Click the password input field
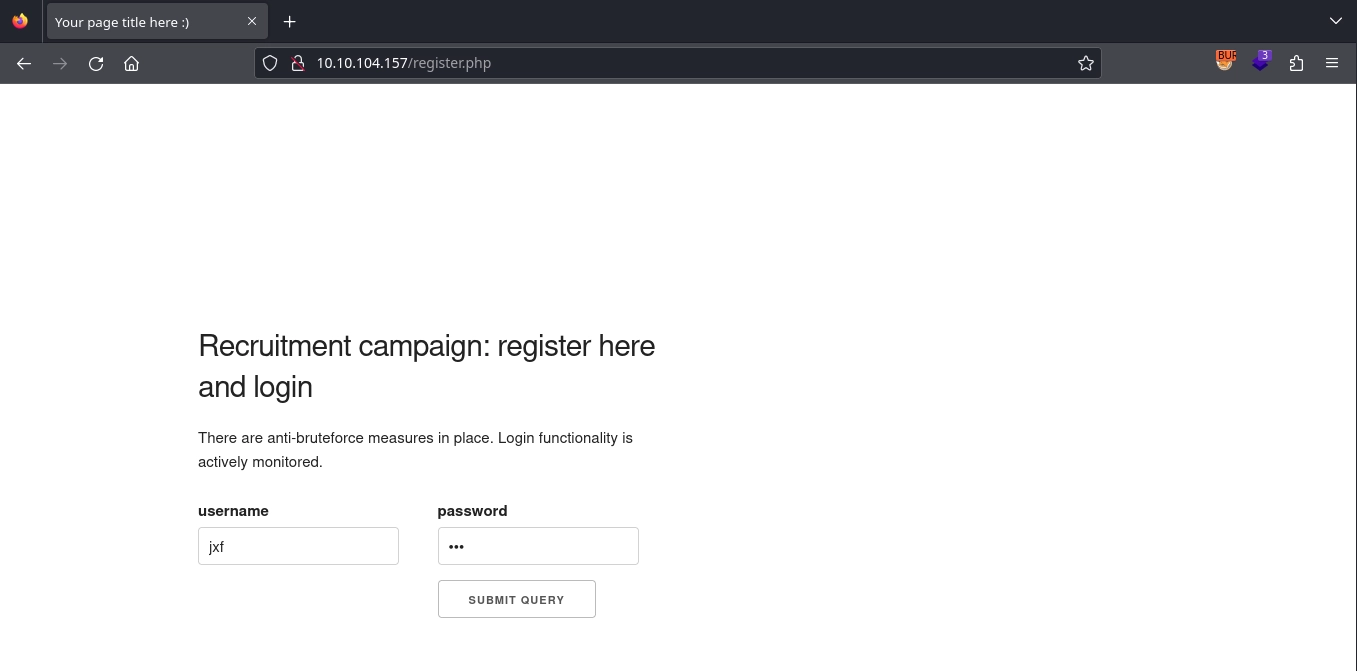The width and height of the screenshot is (1357, 671). point(538,546)
